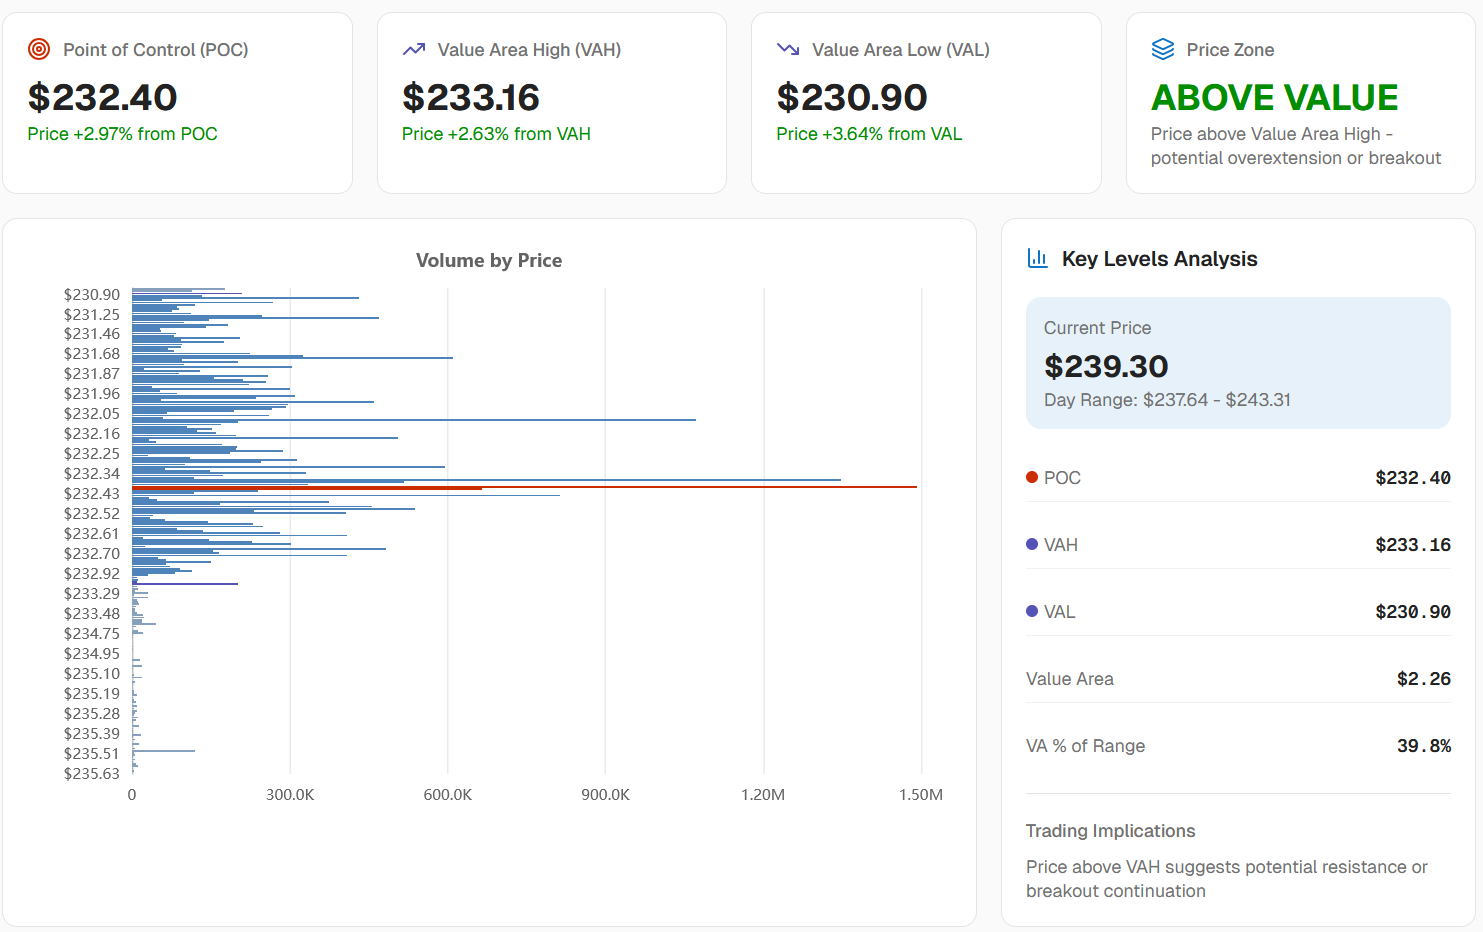Screen dimensions: 1483x932
Task: Click the 900.0K x-axis label
Action: tap(606, 795)
